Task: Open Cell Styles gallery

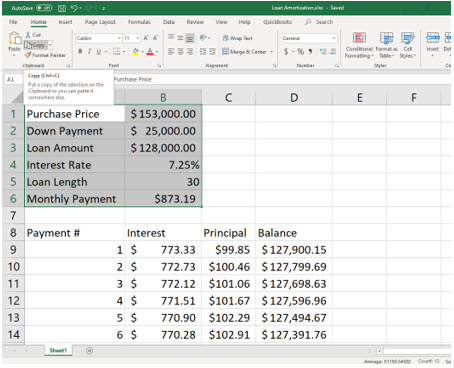Action: [x=408, y=45]
